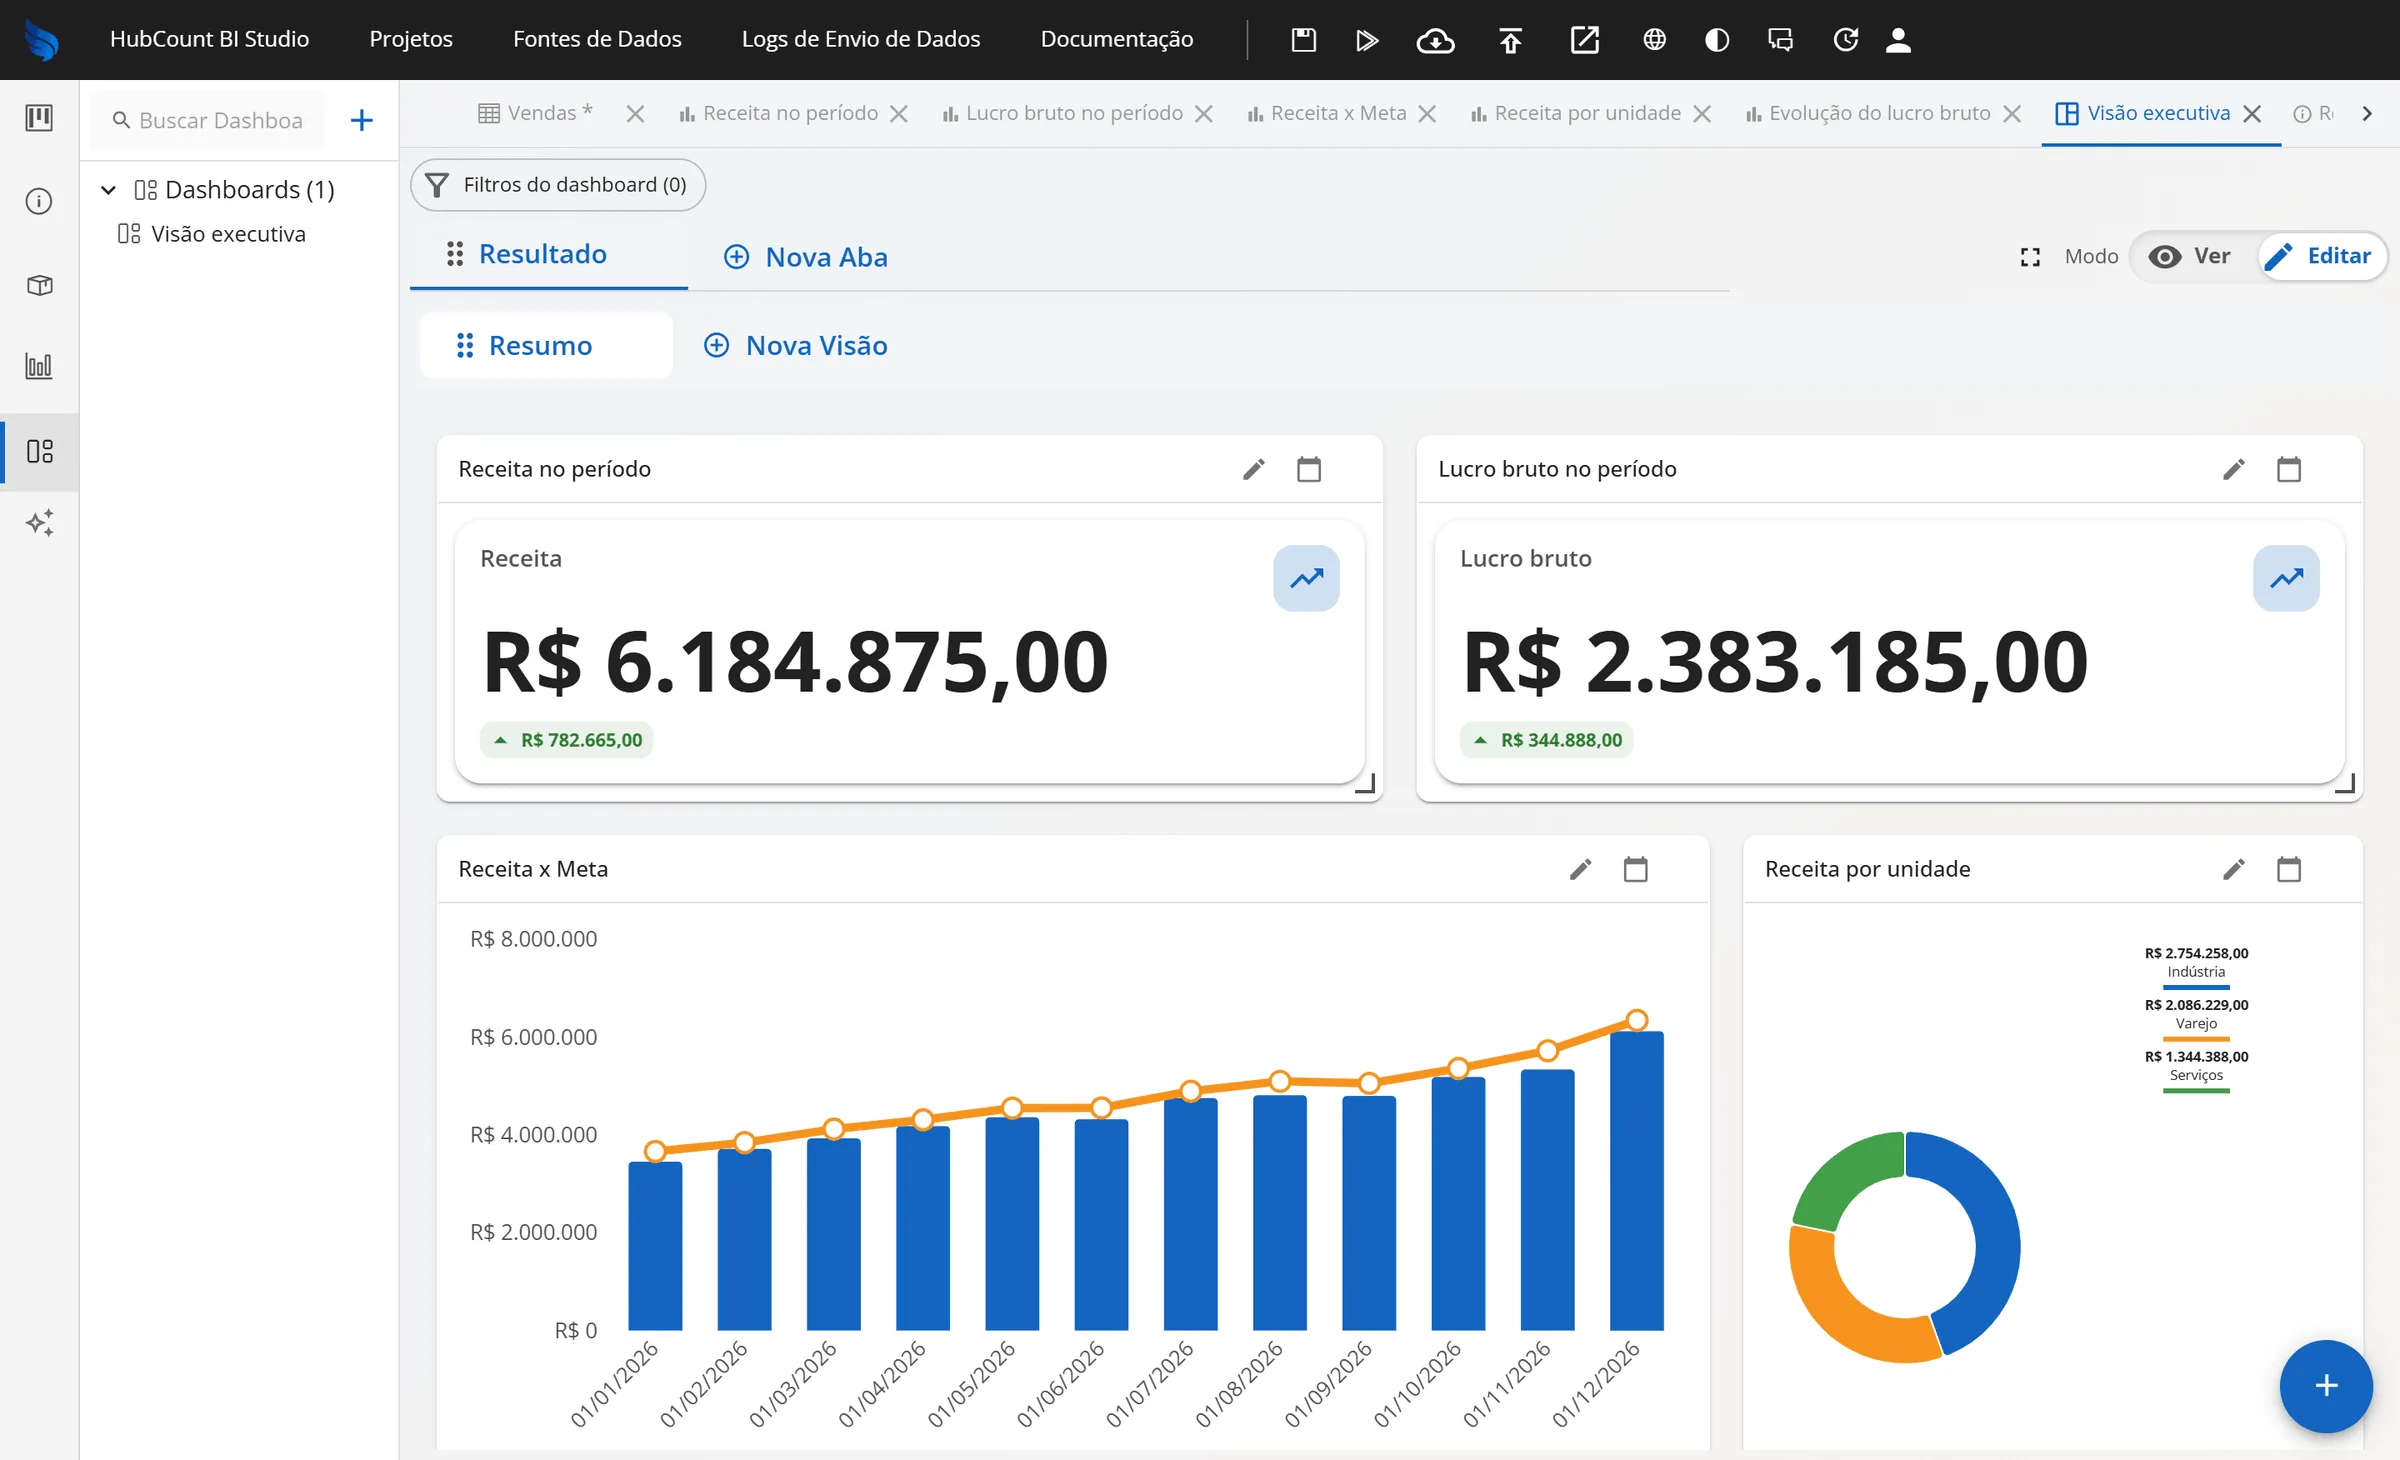Open Fontes de Dados menu

click(597, 39)
